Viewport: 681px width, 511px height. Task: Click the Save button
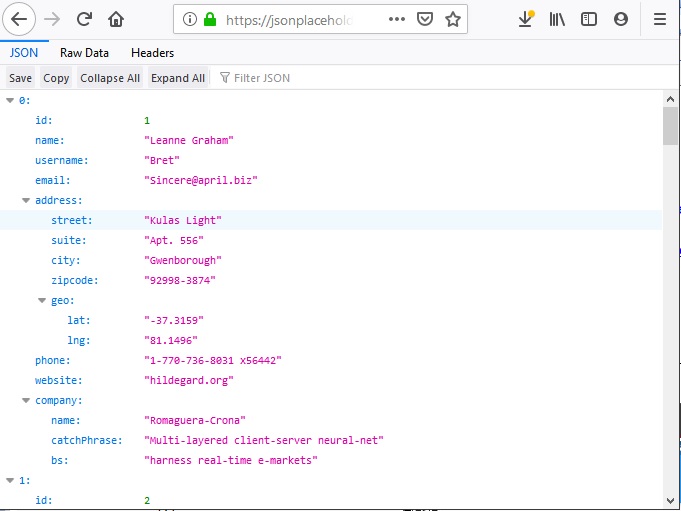click(20, 78)
